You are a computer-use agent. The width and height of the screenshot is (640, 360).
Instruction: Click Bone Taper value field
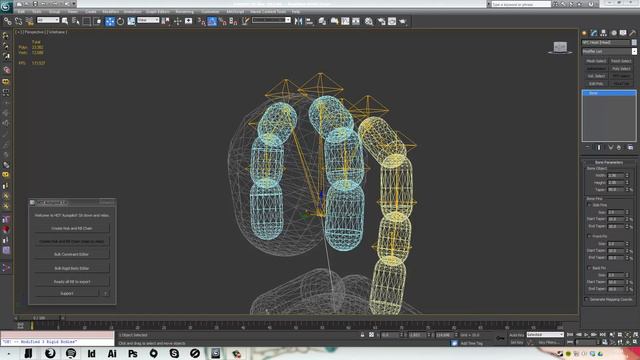point(616,189)
